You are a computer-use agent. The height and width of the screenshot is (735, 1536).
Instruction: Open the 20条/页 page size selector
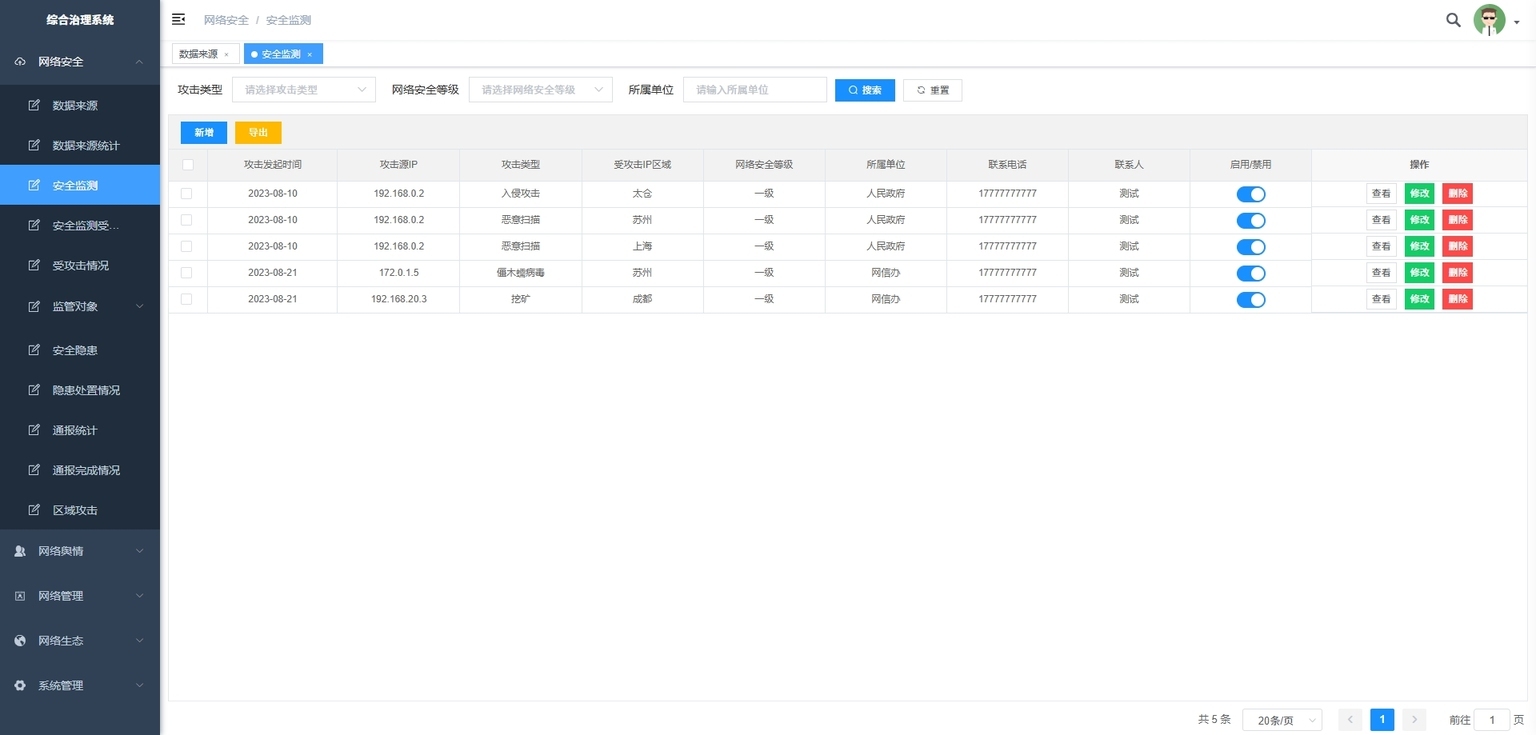tap(1281, 721)
